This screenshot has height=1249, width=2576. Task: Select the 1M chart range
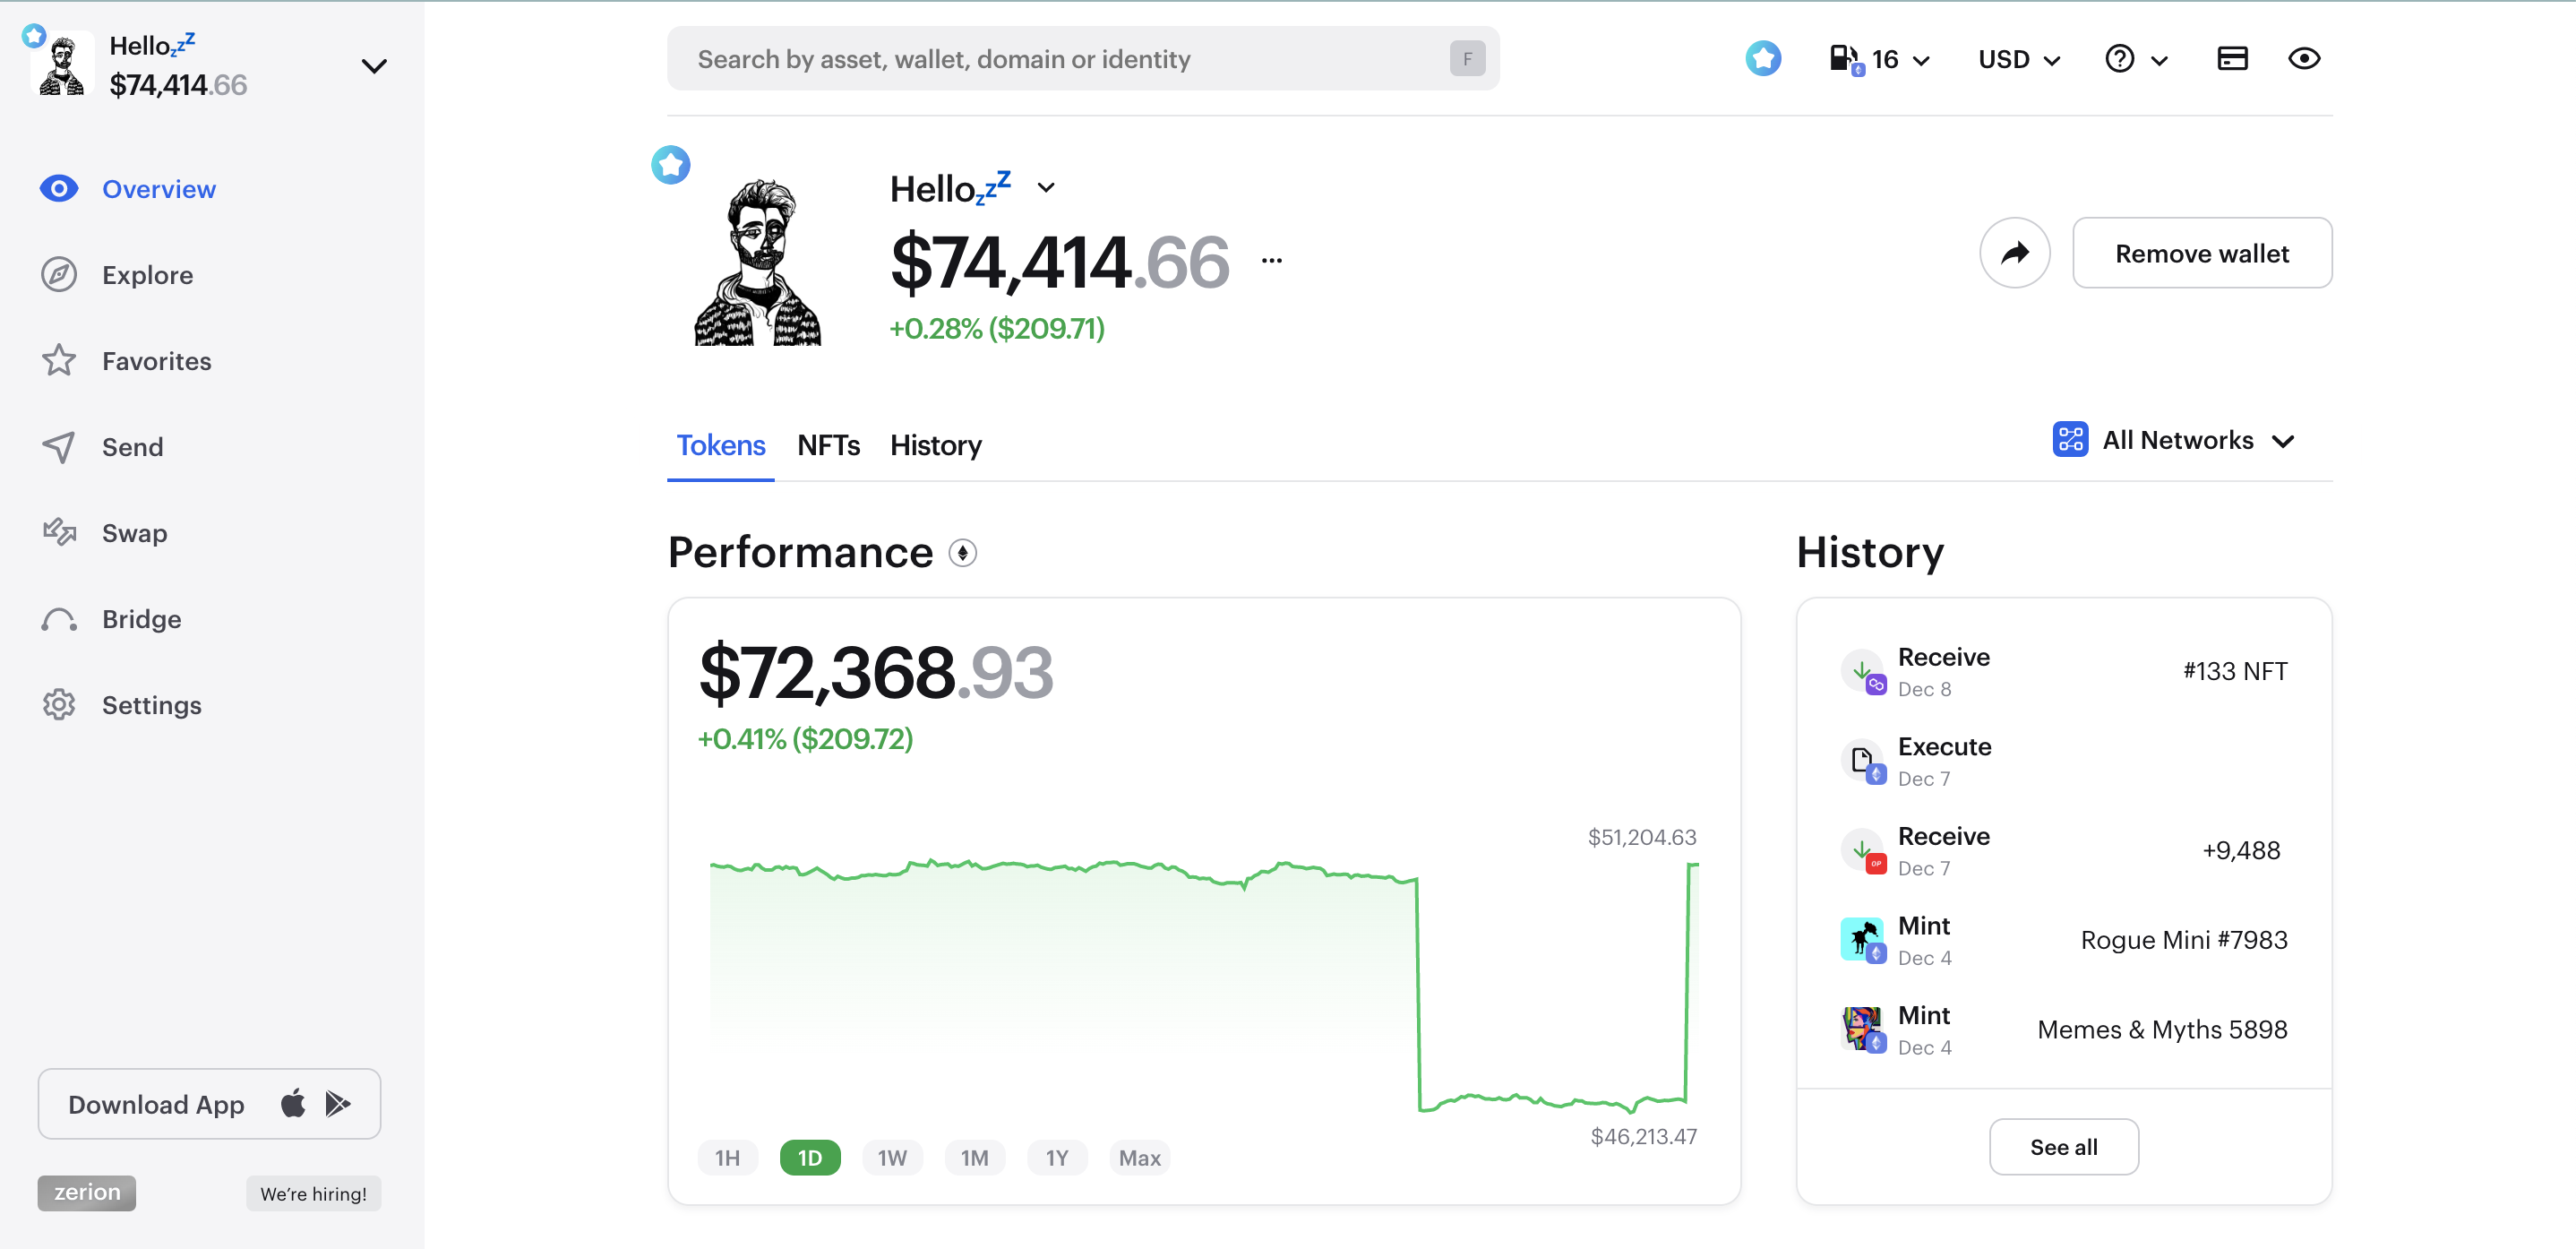point(974,1158)
